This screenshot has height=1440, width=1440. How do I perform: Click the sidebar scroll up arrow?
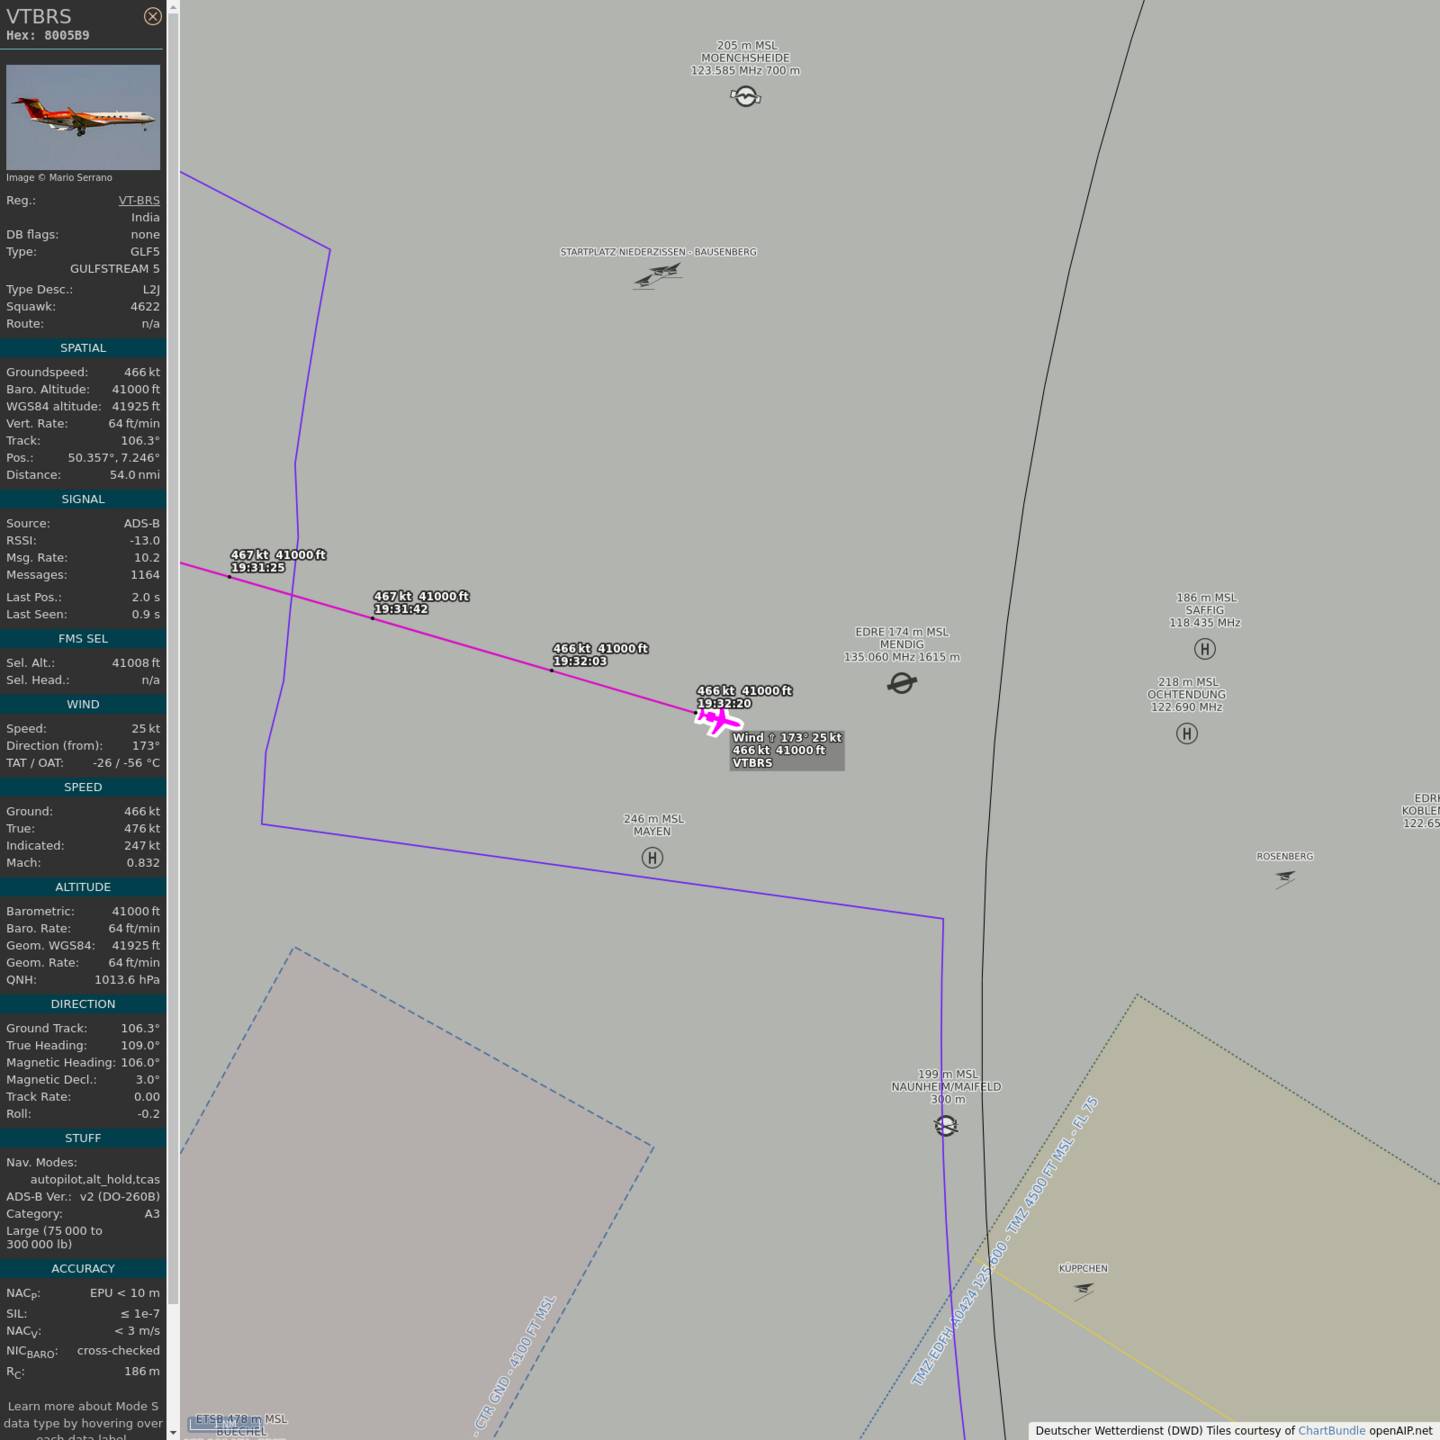173,7
